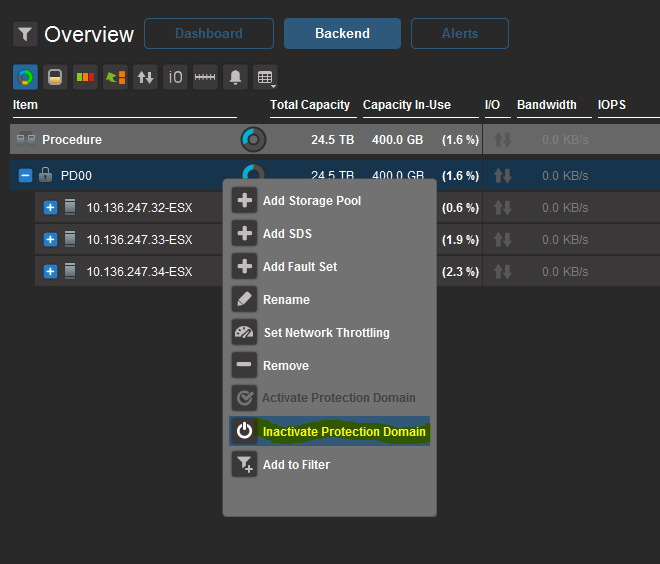Image resolution: width=660 pixels, height=564 pixels.
Task: Click the ruler-like bandwidth toolbar icon
Action: (205, 77)
